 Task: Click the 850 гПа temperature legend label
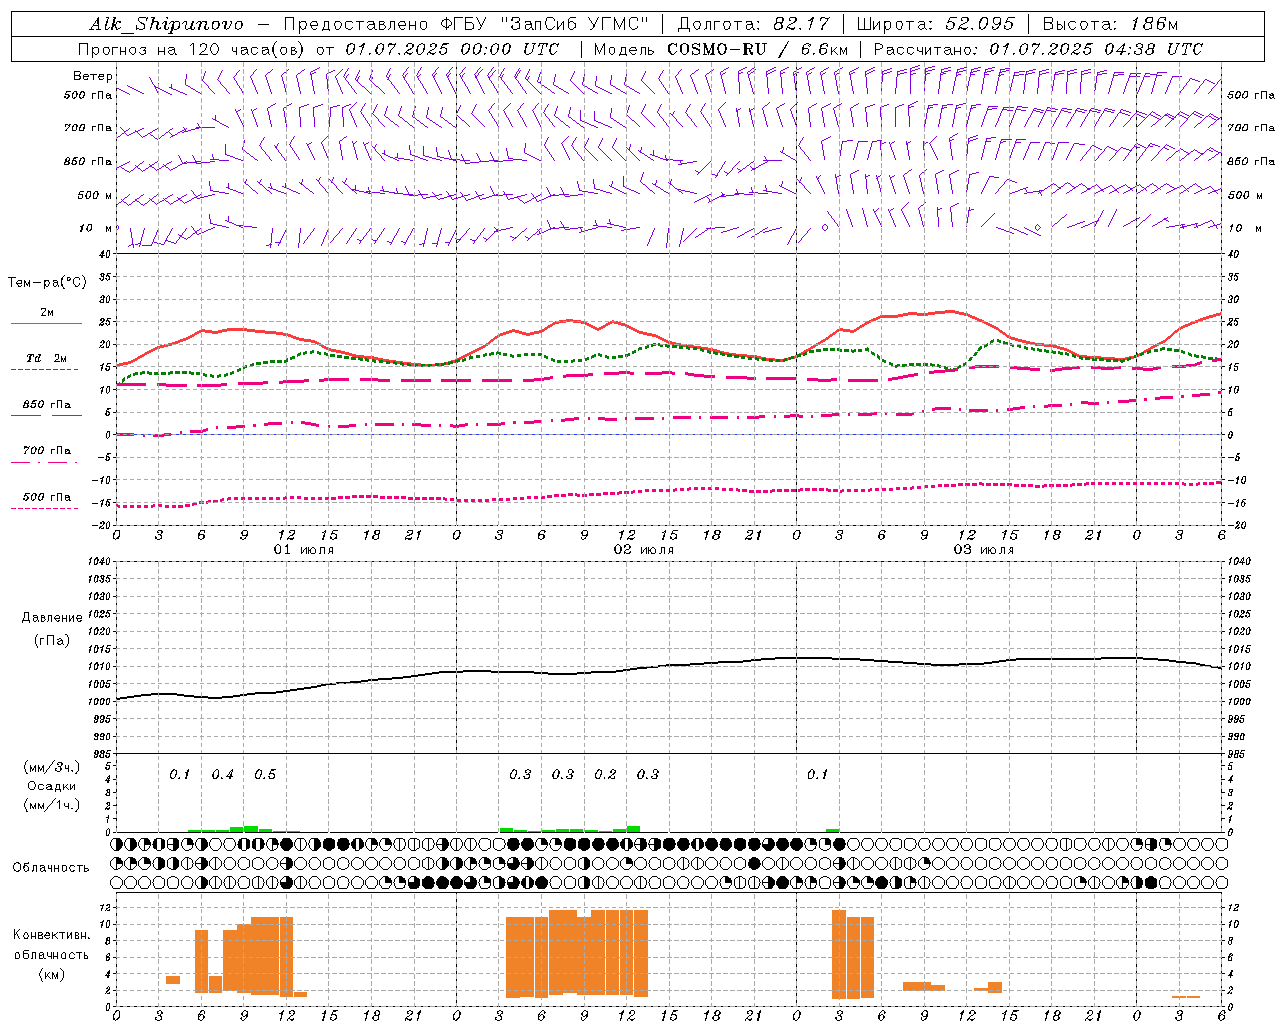[47, 405]
